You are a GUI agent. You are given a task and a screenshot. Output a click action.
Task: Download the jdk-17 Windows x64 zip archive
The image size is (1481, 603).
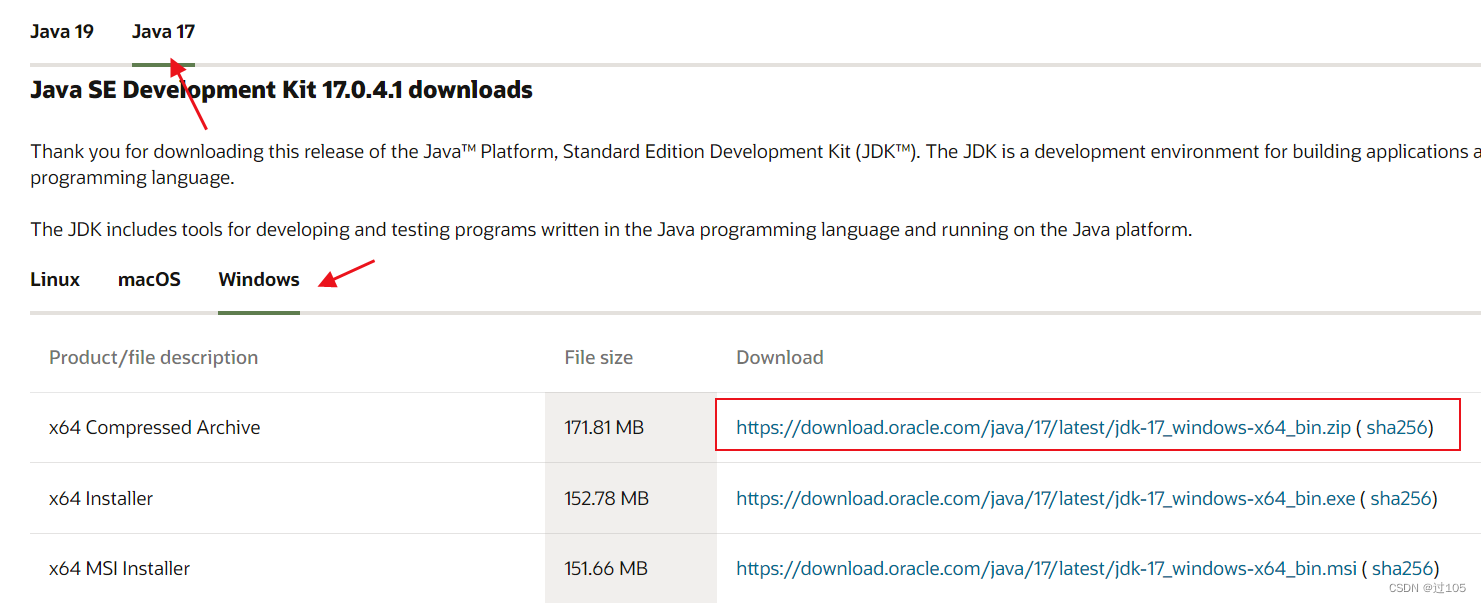click(x=1043, y=426)
